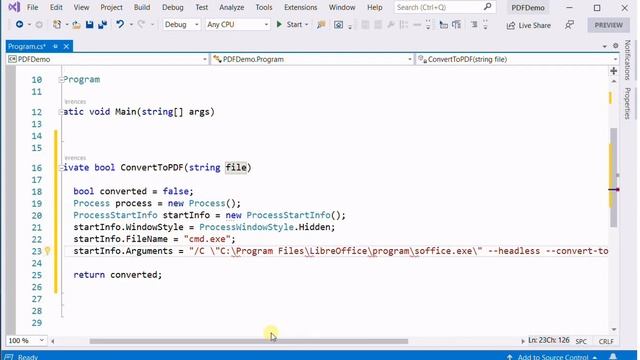
Task: Open the Properties side tab
Action: 627,103
